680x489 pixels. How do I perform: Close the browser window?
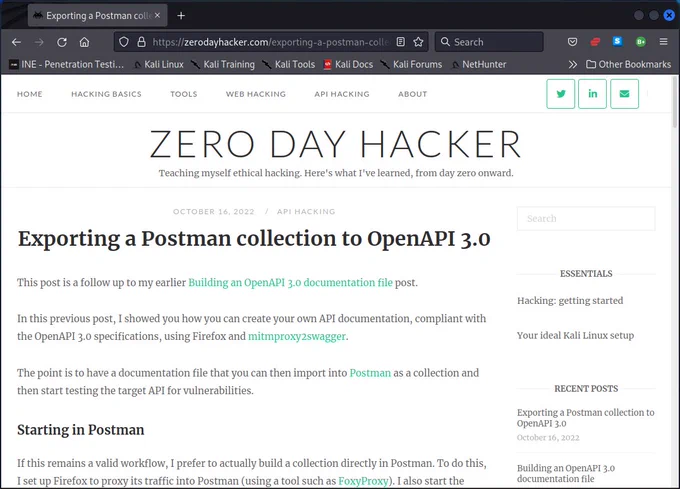(669, 15)
